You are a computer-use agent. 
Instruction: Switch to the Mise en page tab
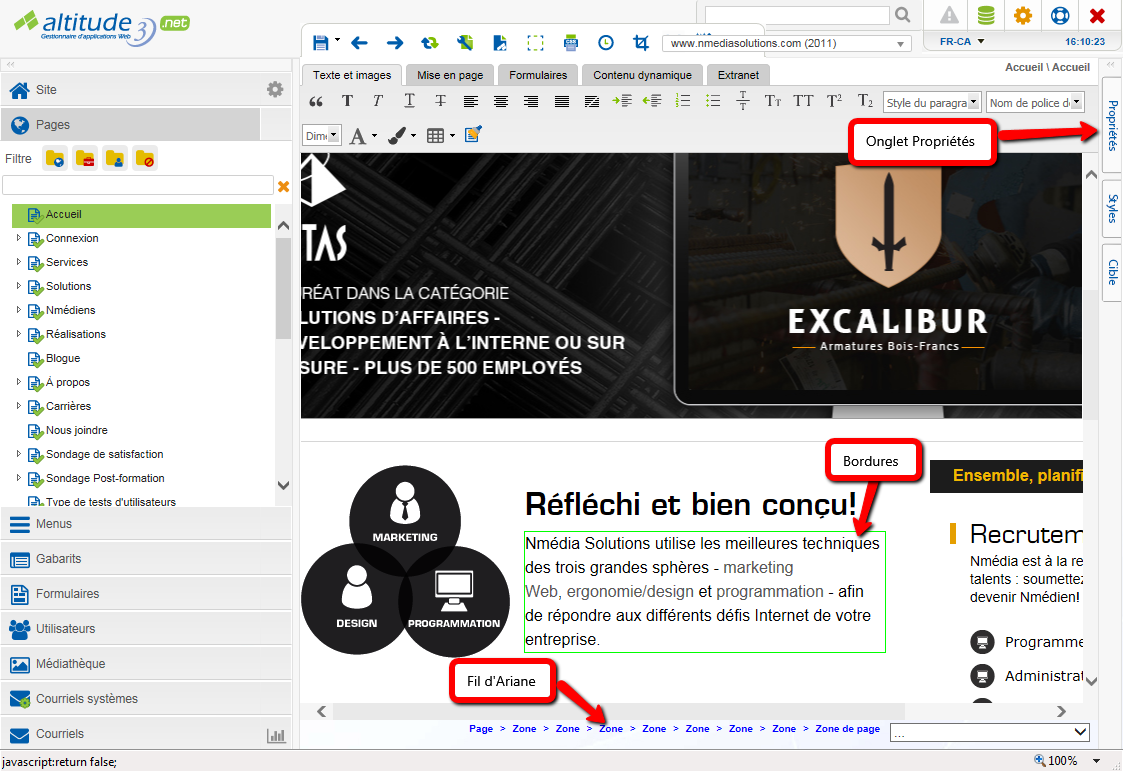click(450, 75)
